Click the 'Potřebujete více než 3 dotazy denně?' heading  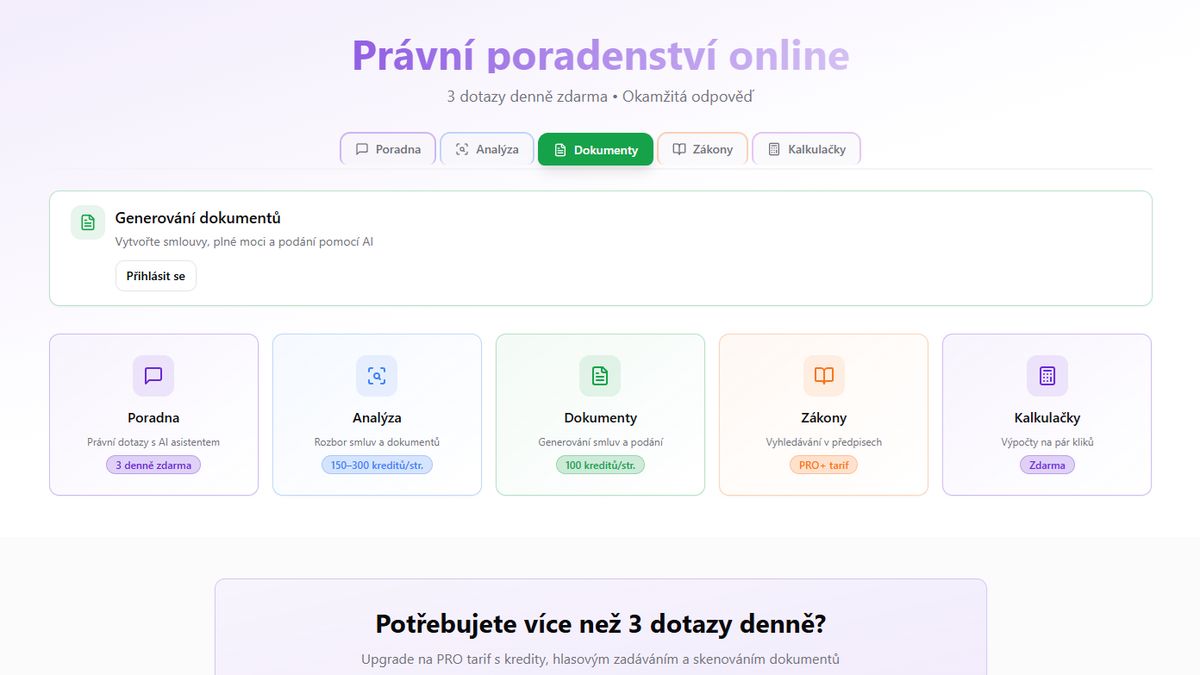(x=600, y=625)
